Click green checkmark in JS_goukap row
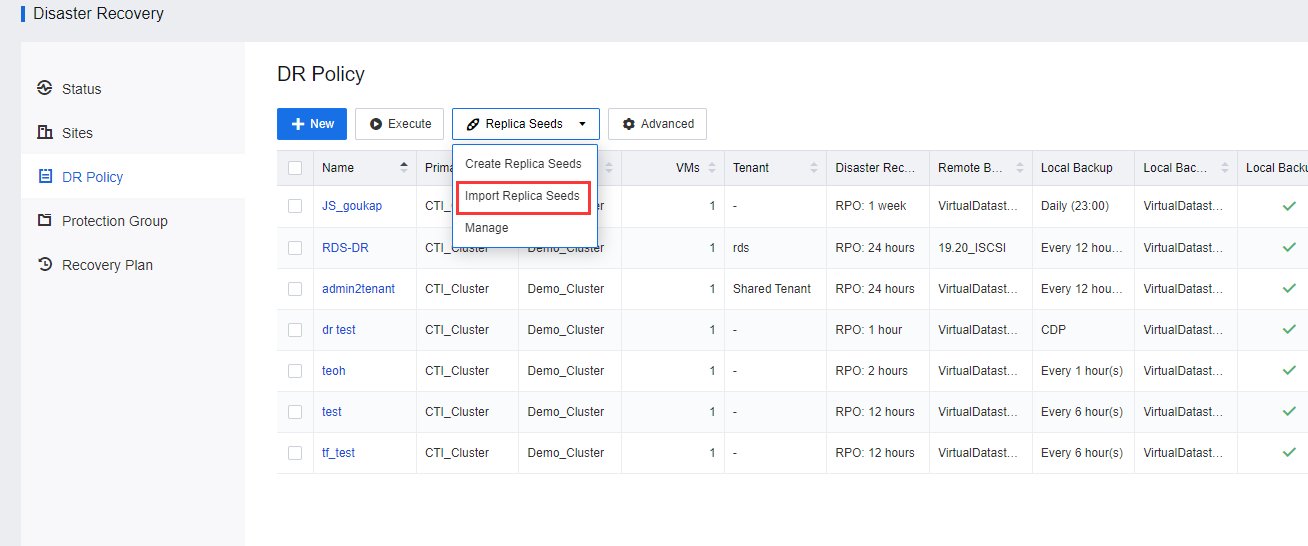This screenshot has width=1308, height=546. pyautogui.click(x=1289, y=206)
